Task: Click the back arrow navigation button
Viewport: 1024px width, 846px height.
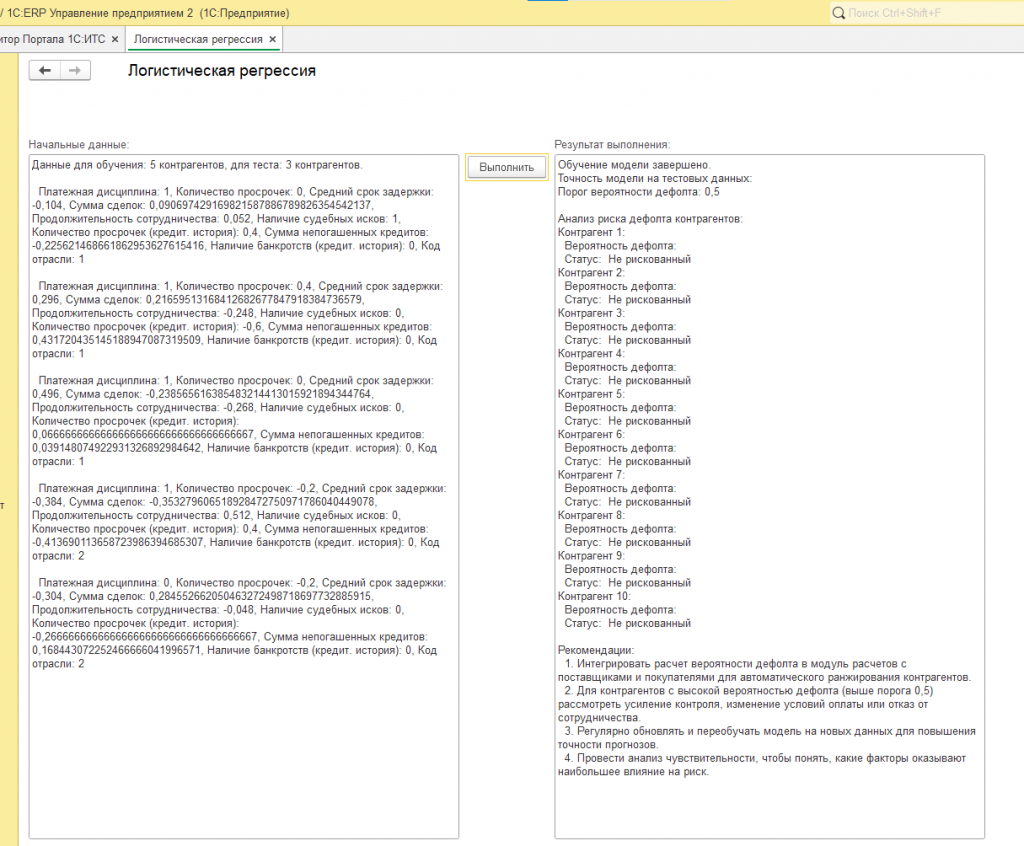Action: (44, 71)
